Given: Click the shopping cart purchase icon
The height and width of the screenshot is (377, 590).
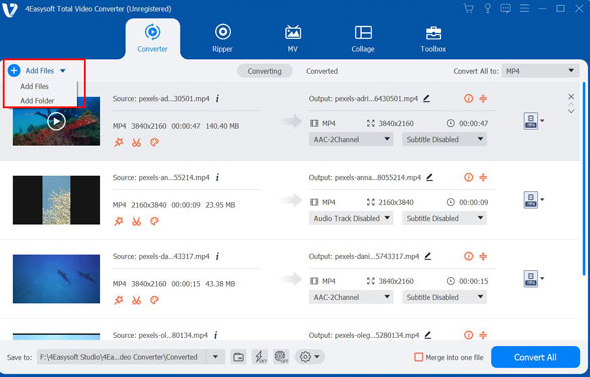Looking at the screenshot, I should click(x=468, y=8).
